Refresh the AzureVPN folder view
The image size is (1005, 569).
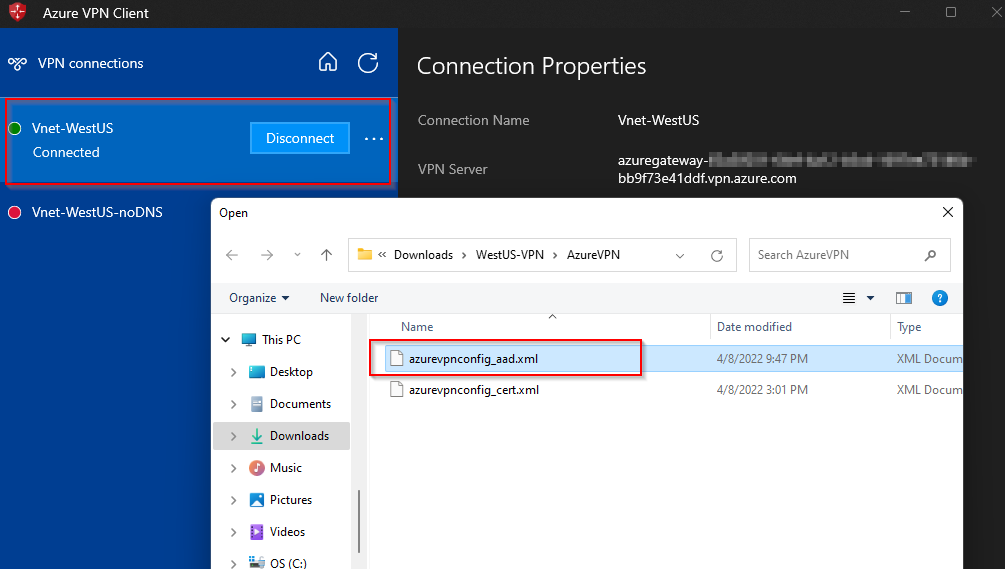(717, 256)
